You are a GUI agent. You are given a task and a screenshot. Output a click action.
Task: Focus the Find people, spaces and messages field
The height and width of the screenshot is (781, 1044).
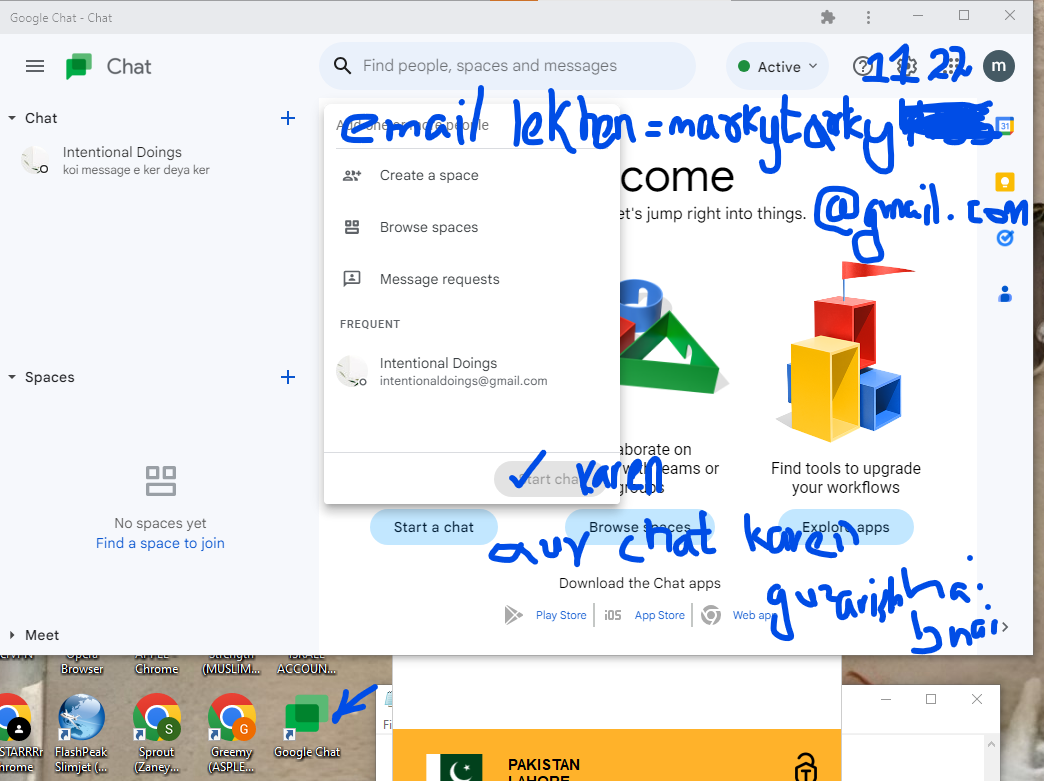pos(507,65)
